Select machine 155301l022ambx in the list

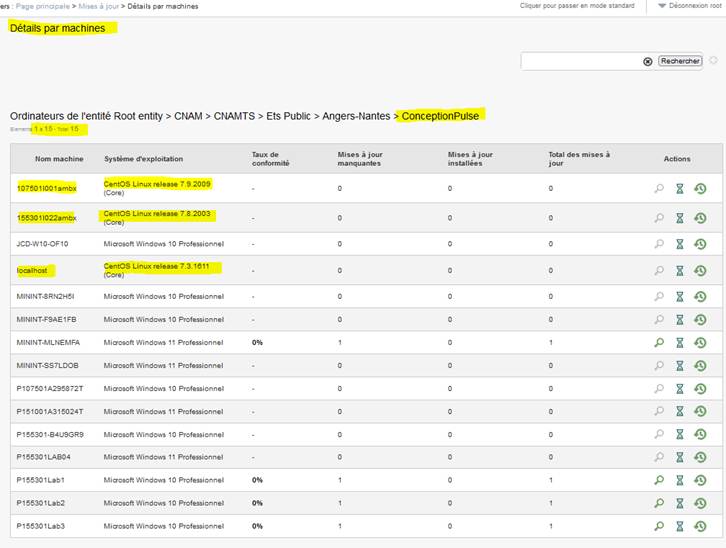46,218
